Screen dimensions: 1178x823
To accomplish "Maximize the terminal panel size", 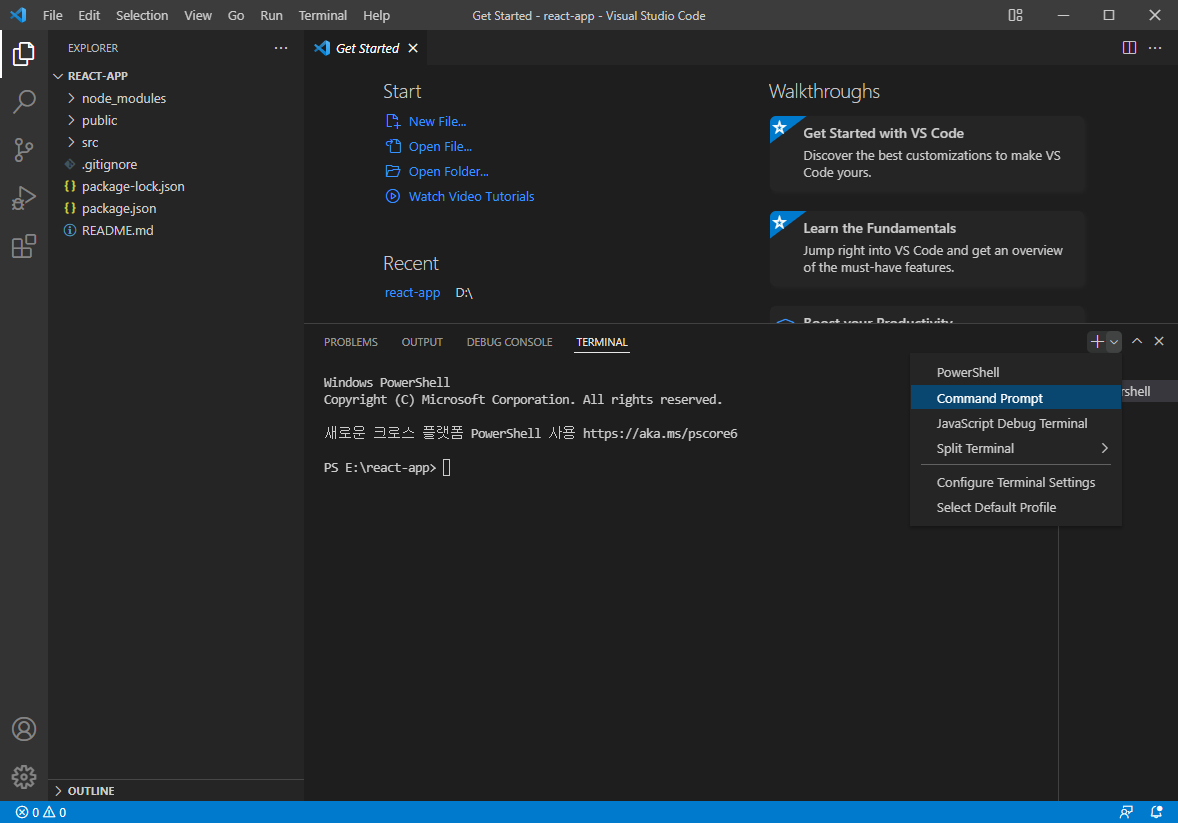I will 1137,341.
